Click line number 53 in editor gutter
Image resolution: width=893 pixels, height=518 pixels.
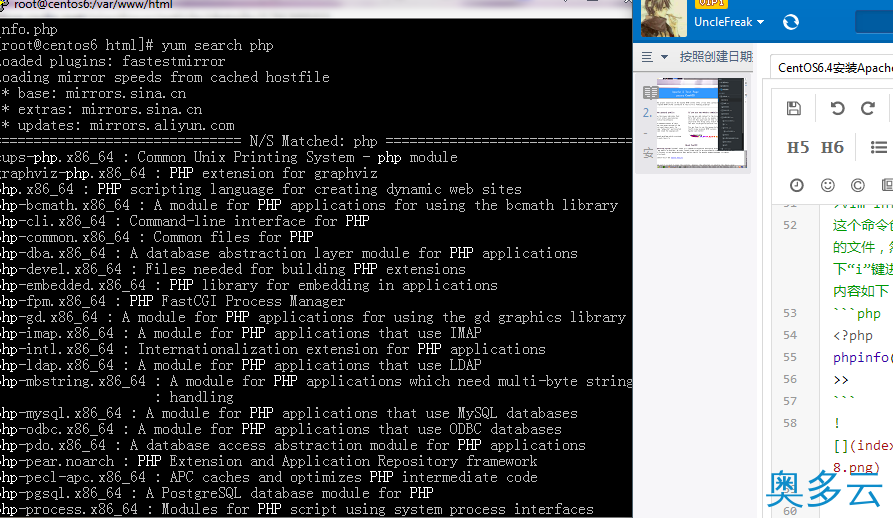(790, 314)
